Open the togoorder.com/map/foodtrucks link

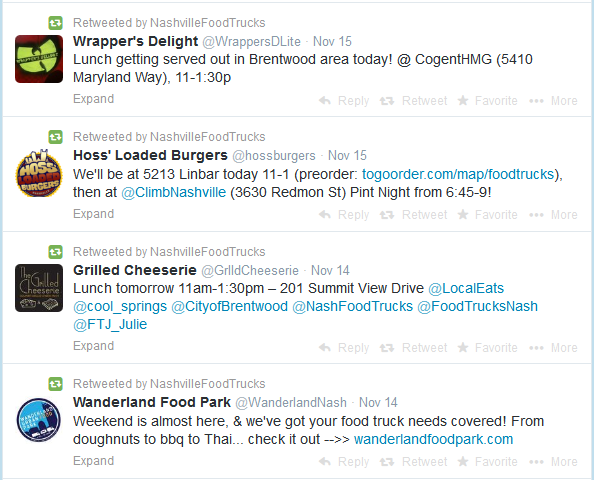tap(458, 174)
